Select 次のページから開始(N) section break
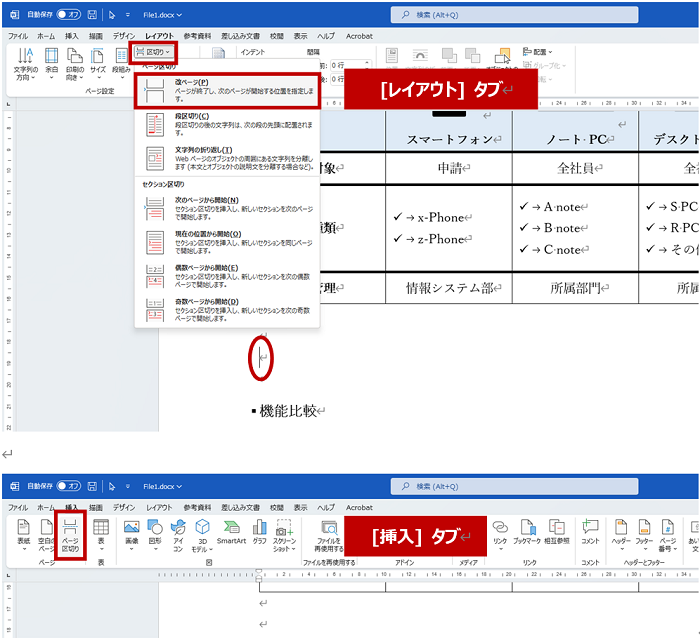Viewport: 700px width, 640px height. (228, 206)
